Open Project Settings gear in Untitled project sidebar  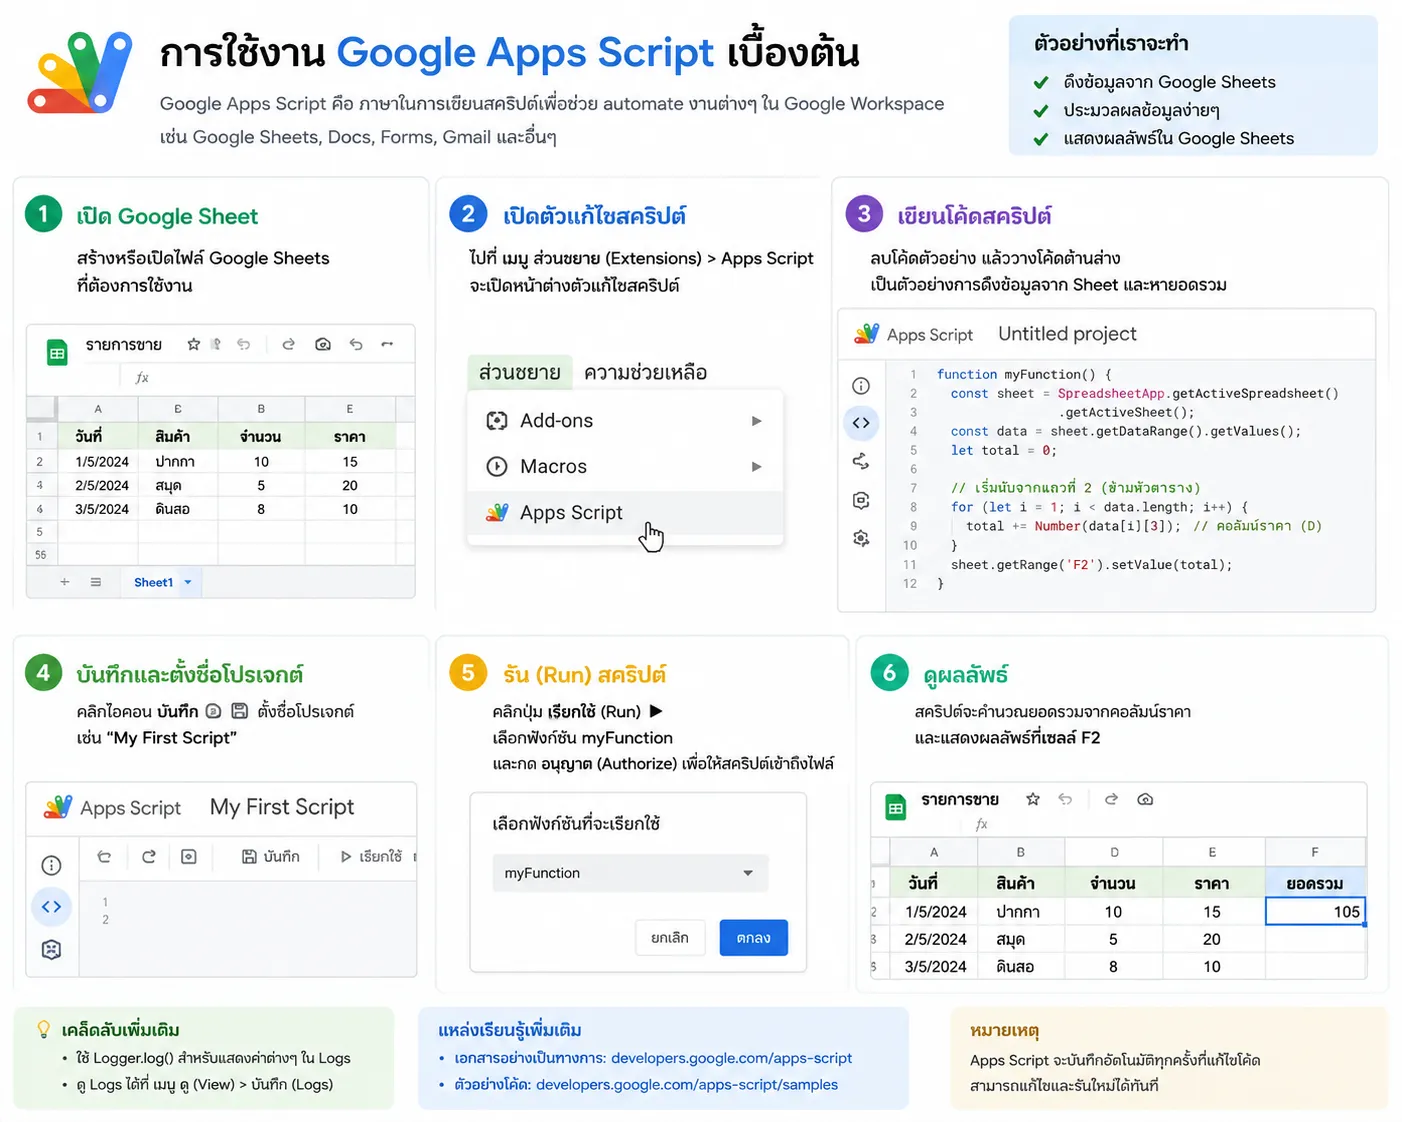[861, 538]
